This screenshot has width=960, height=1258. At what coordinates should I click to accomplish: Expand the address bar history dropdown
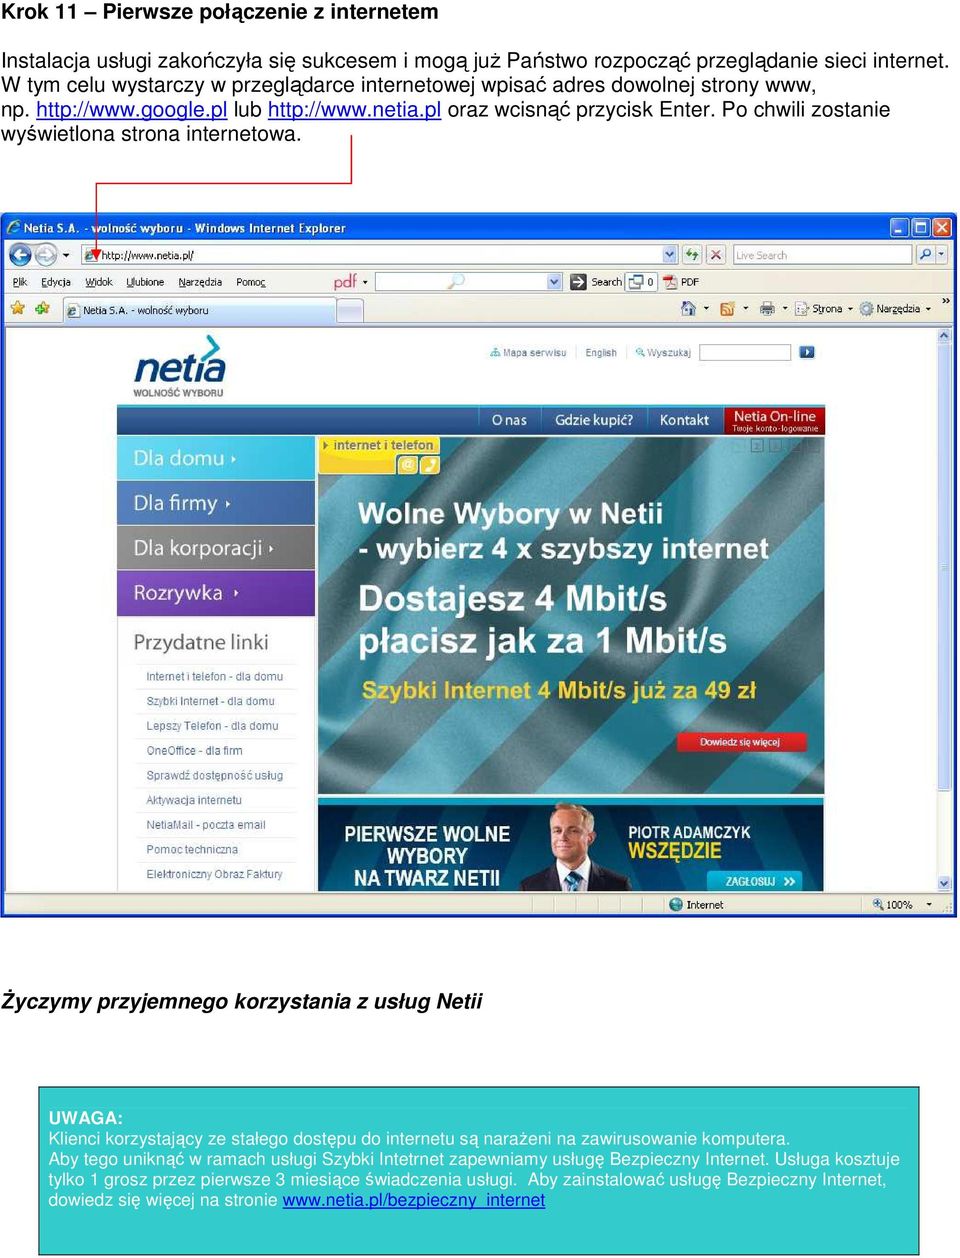[x=670, y=255]
